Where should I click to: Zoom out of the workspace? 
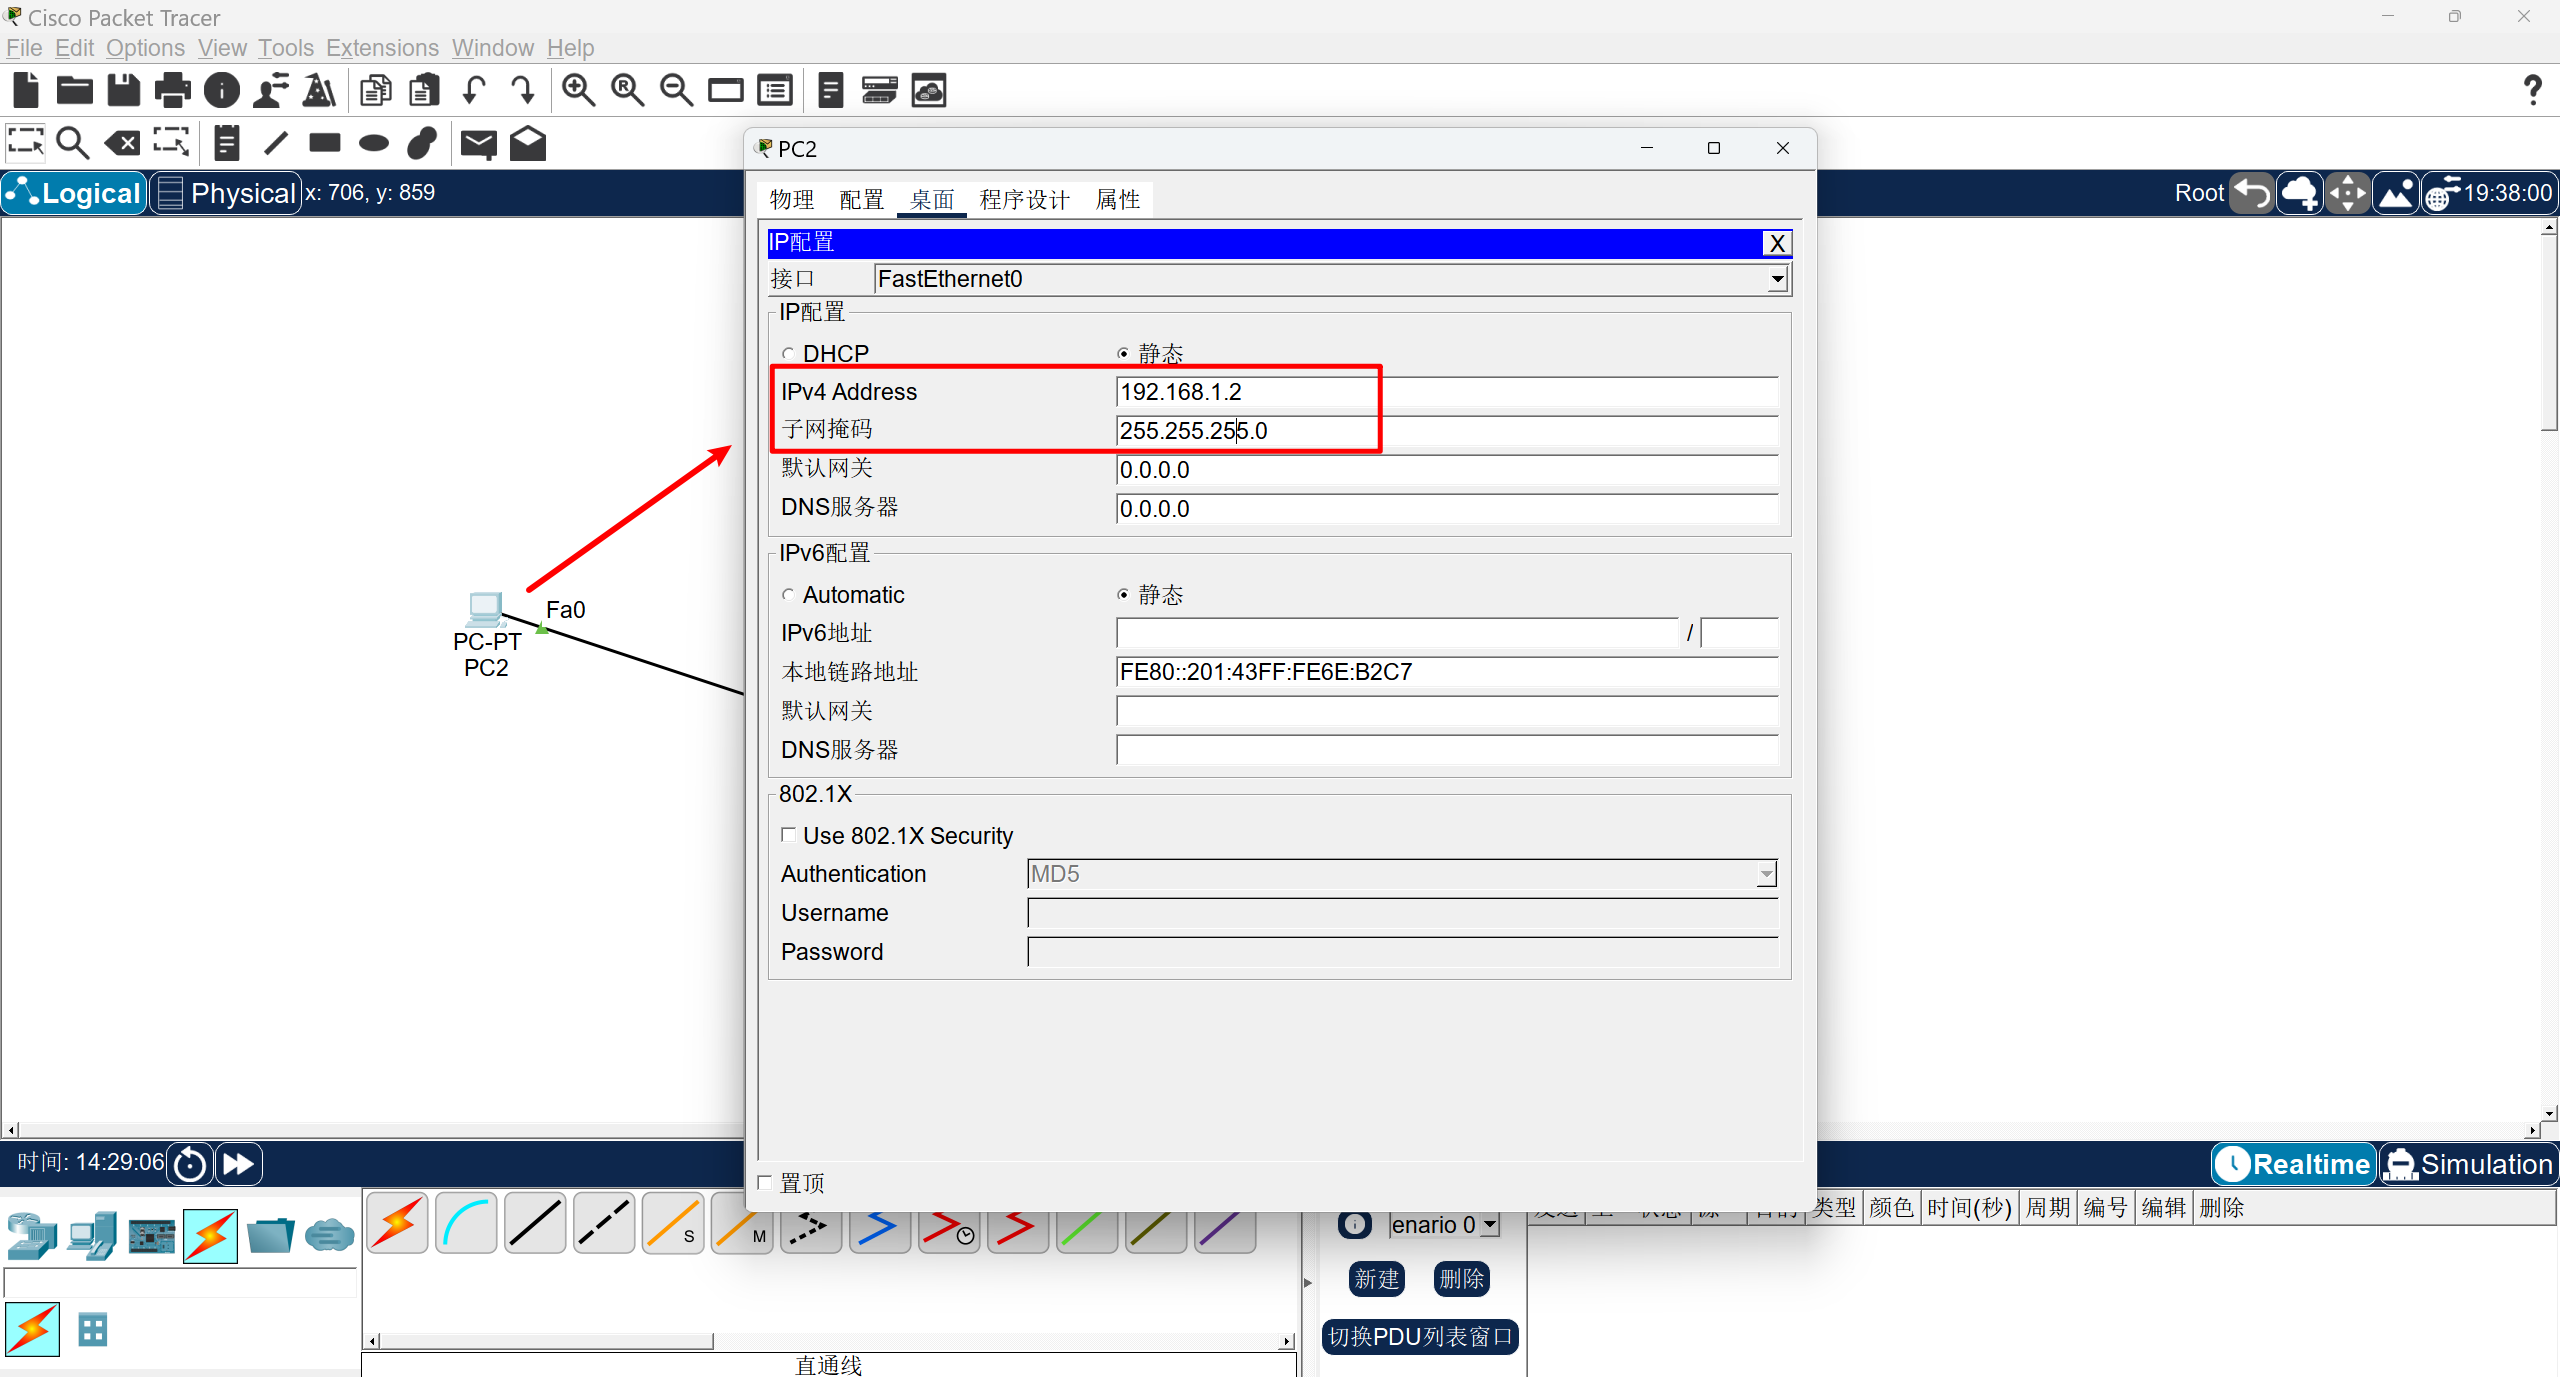tap(676, 91)
